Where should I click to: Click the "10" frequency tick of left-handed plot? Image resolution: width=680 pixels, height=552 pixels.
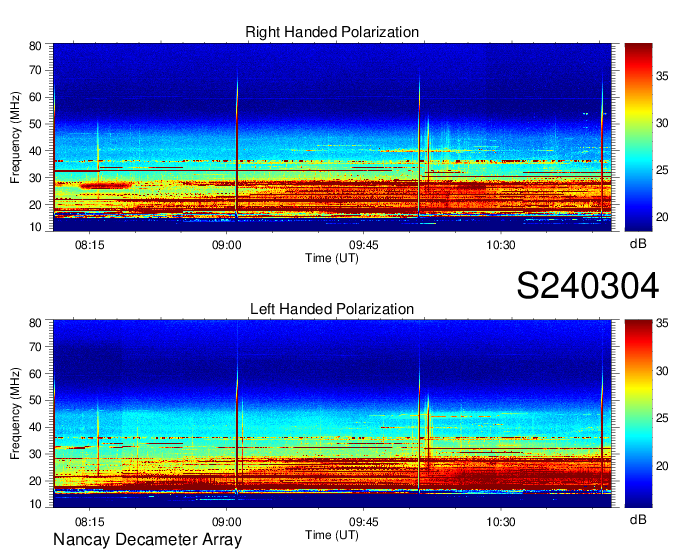[35, 504]
